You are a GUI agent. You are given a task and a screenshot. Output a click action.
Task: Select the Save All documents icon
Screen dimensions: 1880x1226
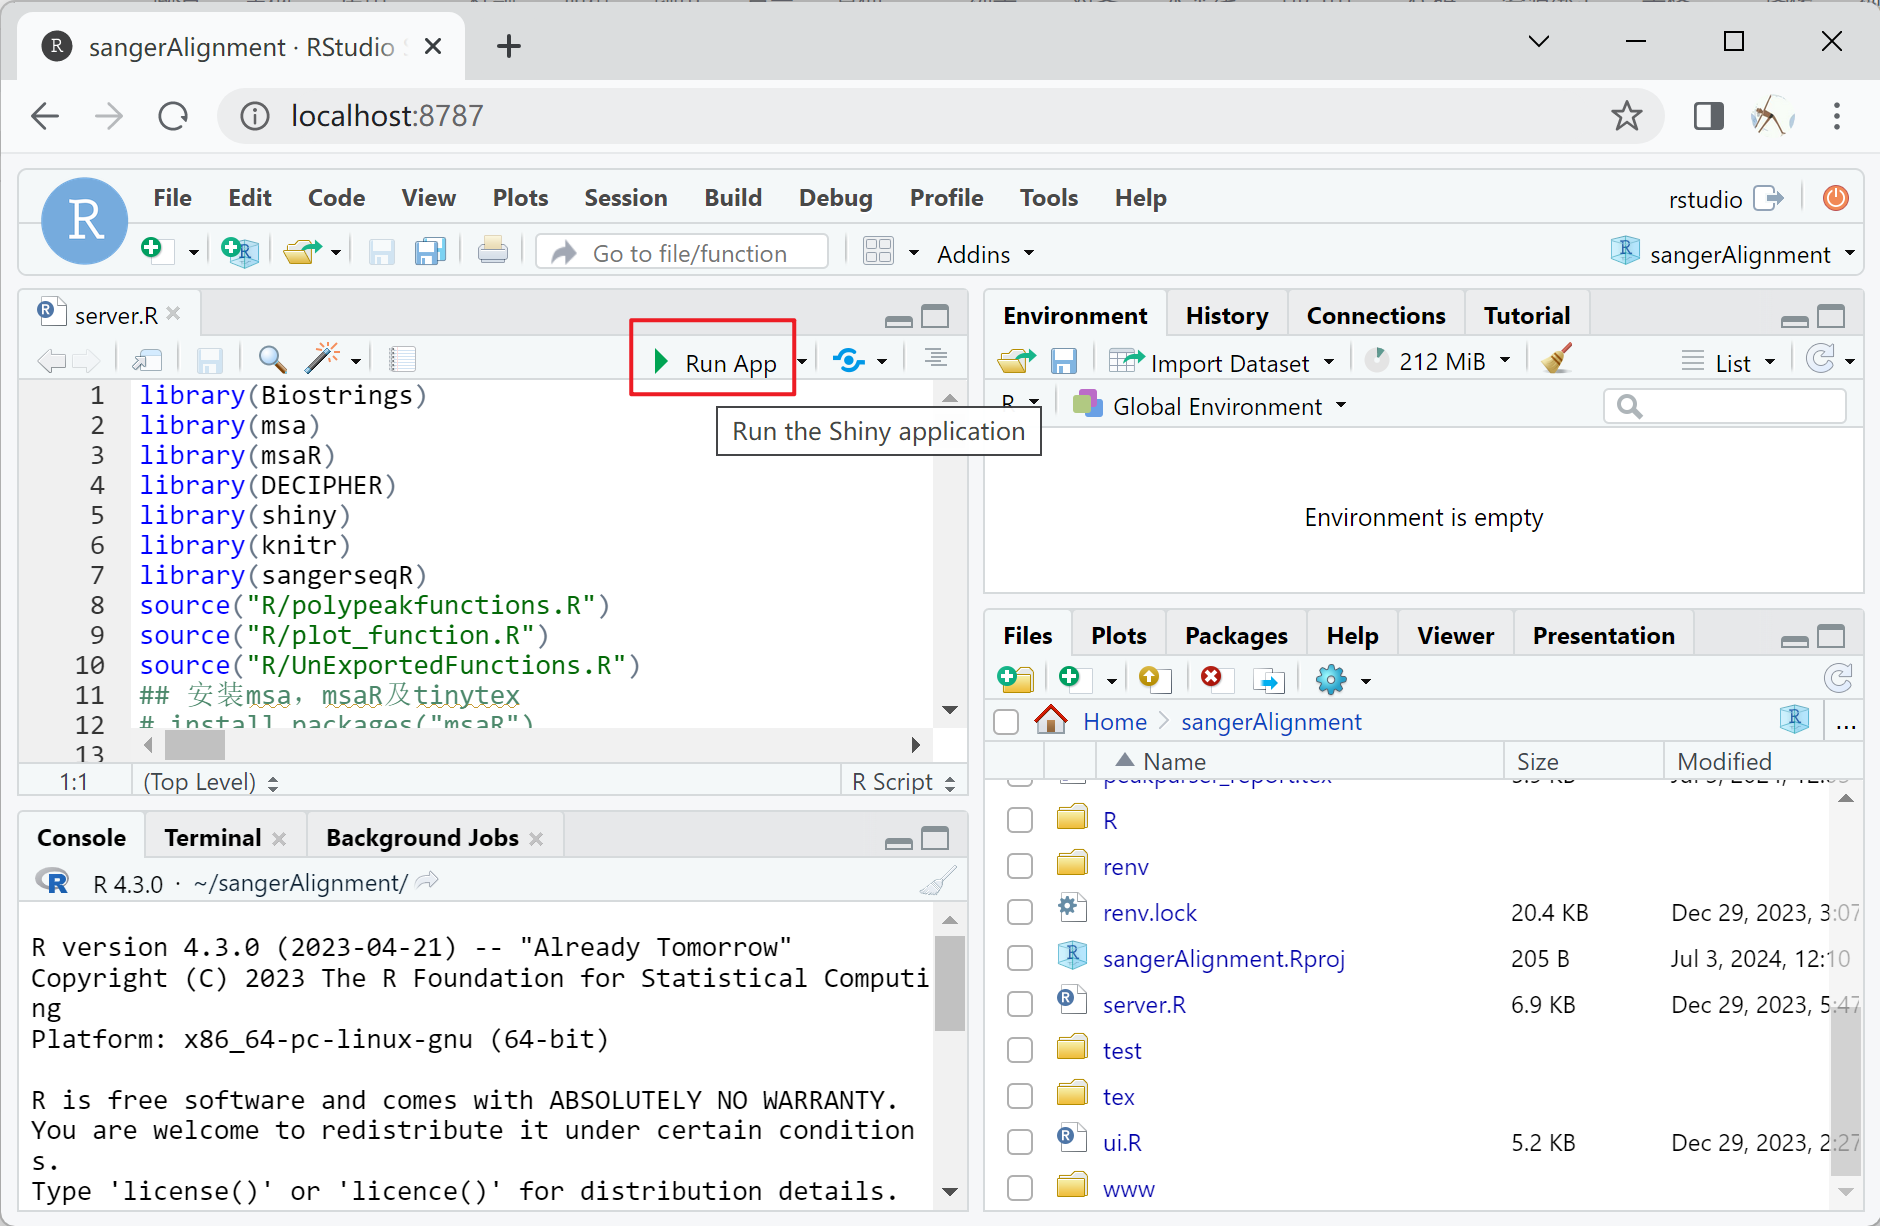point(430,252)
